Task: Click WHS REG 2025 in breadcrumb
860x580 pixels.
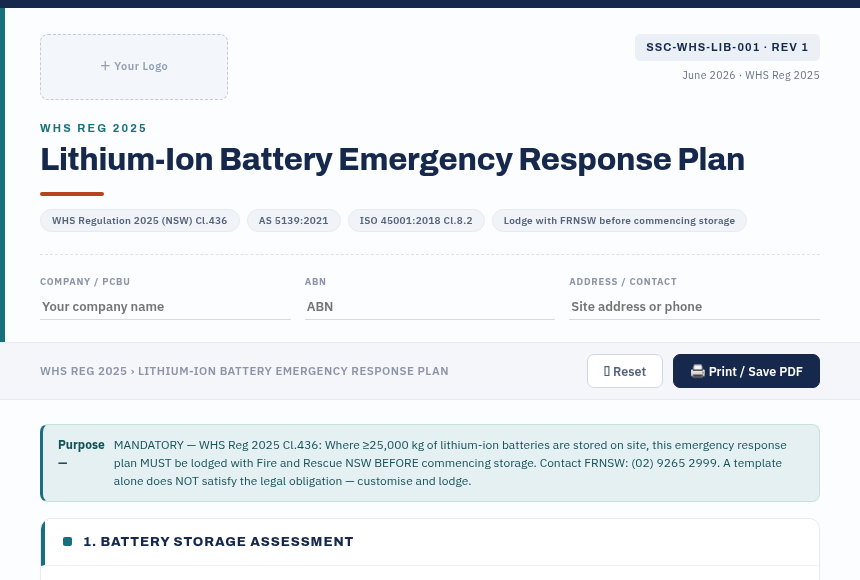Action: tap(83, 371)
